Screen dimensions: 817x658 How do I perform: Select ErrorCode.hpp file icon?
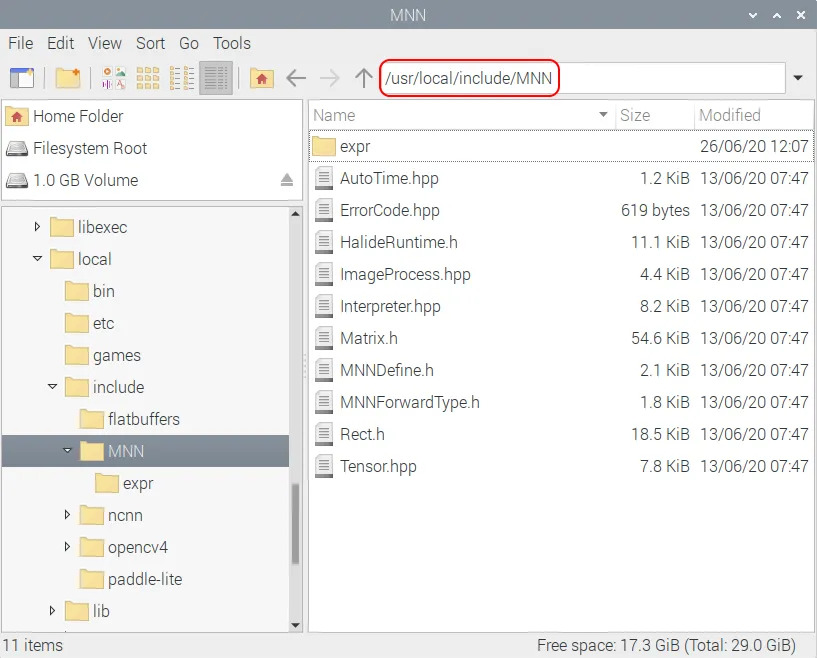[324, 210]
